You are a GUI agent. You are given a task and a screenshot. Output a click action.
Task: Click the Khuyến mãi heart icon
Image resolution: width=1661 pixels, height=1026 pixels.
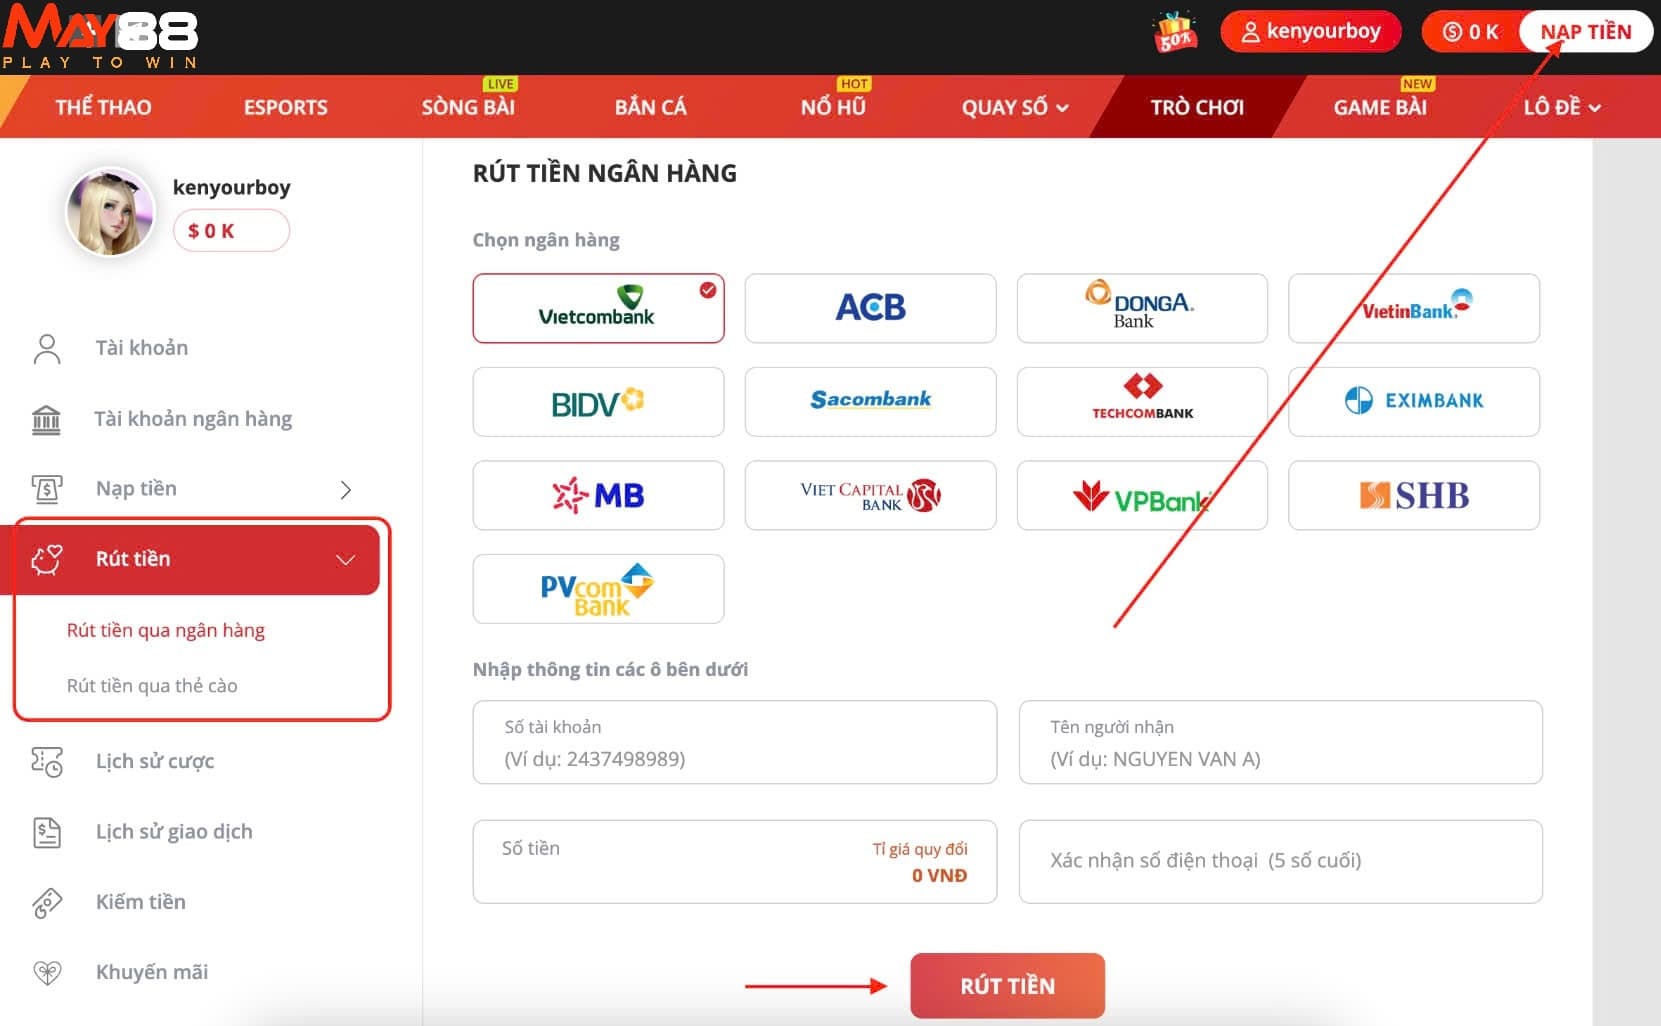click(47, 972)
